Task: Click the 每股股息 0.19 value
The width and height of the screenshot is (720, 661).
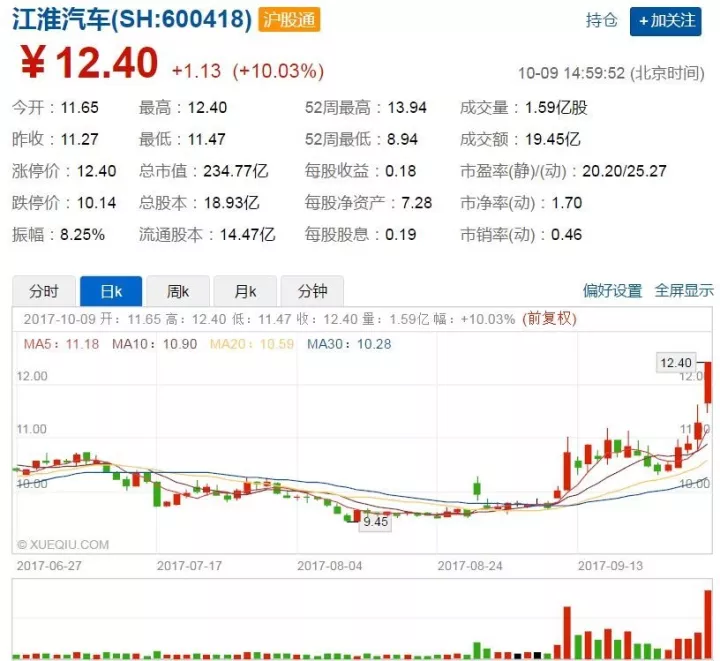Action: pos(400,235)
